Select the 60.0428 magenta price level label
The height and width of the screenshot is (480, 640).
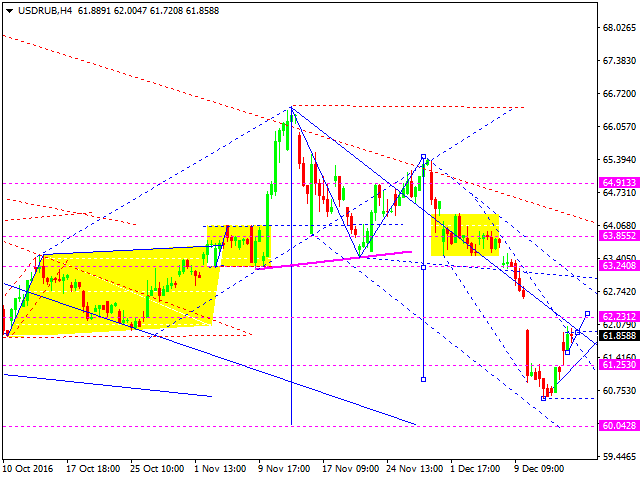[x=619, y=426]
